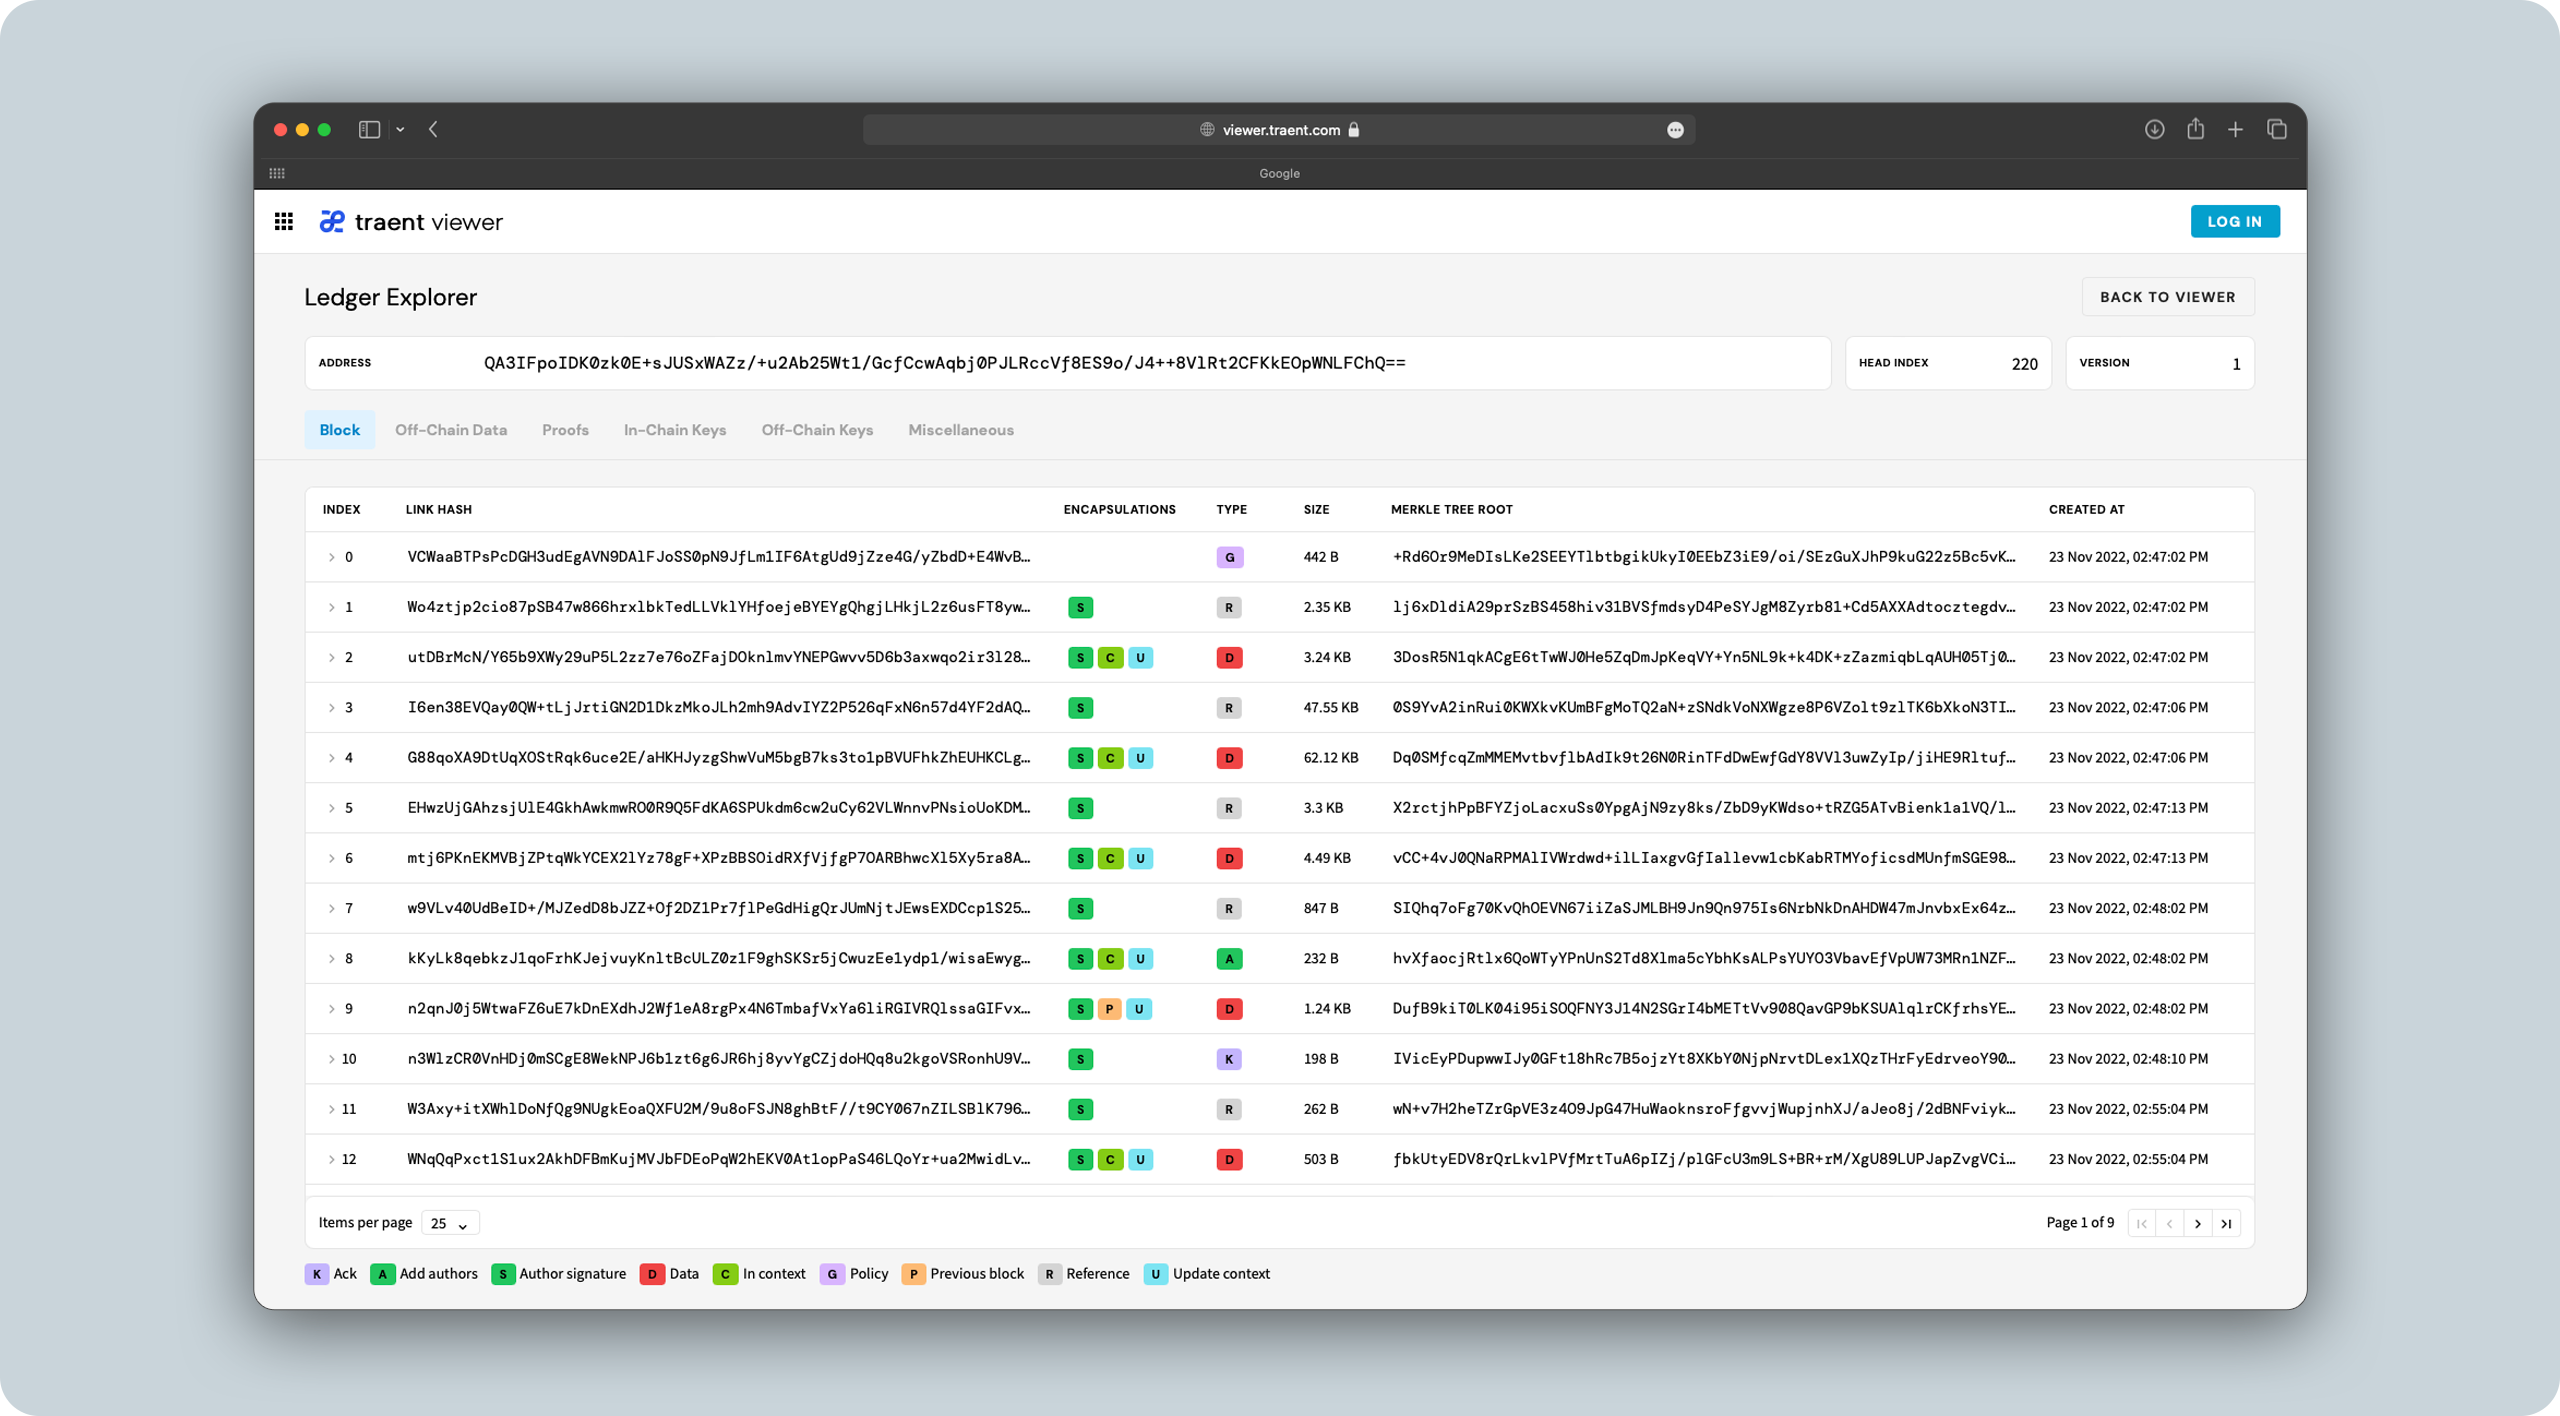Jump to the last page icon
This screenshot has width=2560, height=1416.
(x=2228, y=1223)
